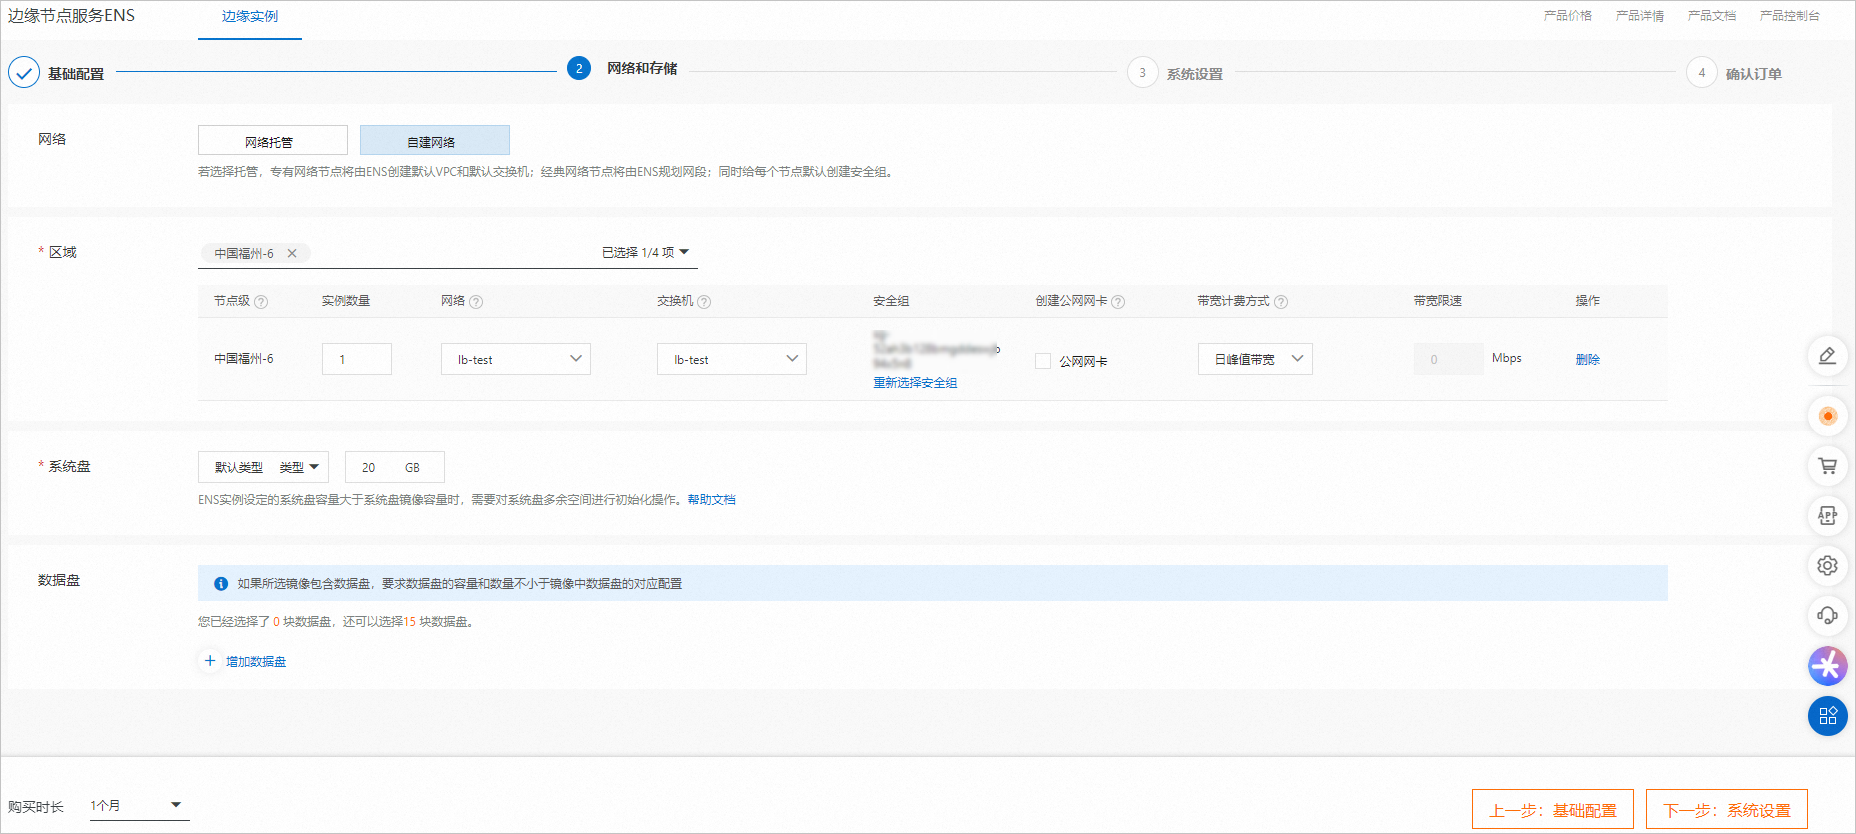Open the shopping cart sidebar icon

pos(1827,466)
